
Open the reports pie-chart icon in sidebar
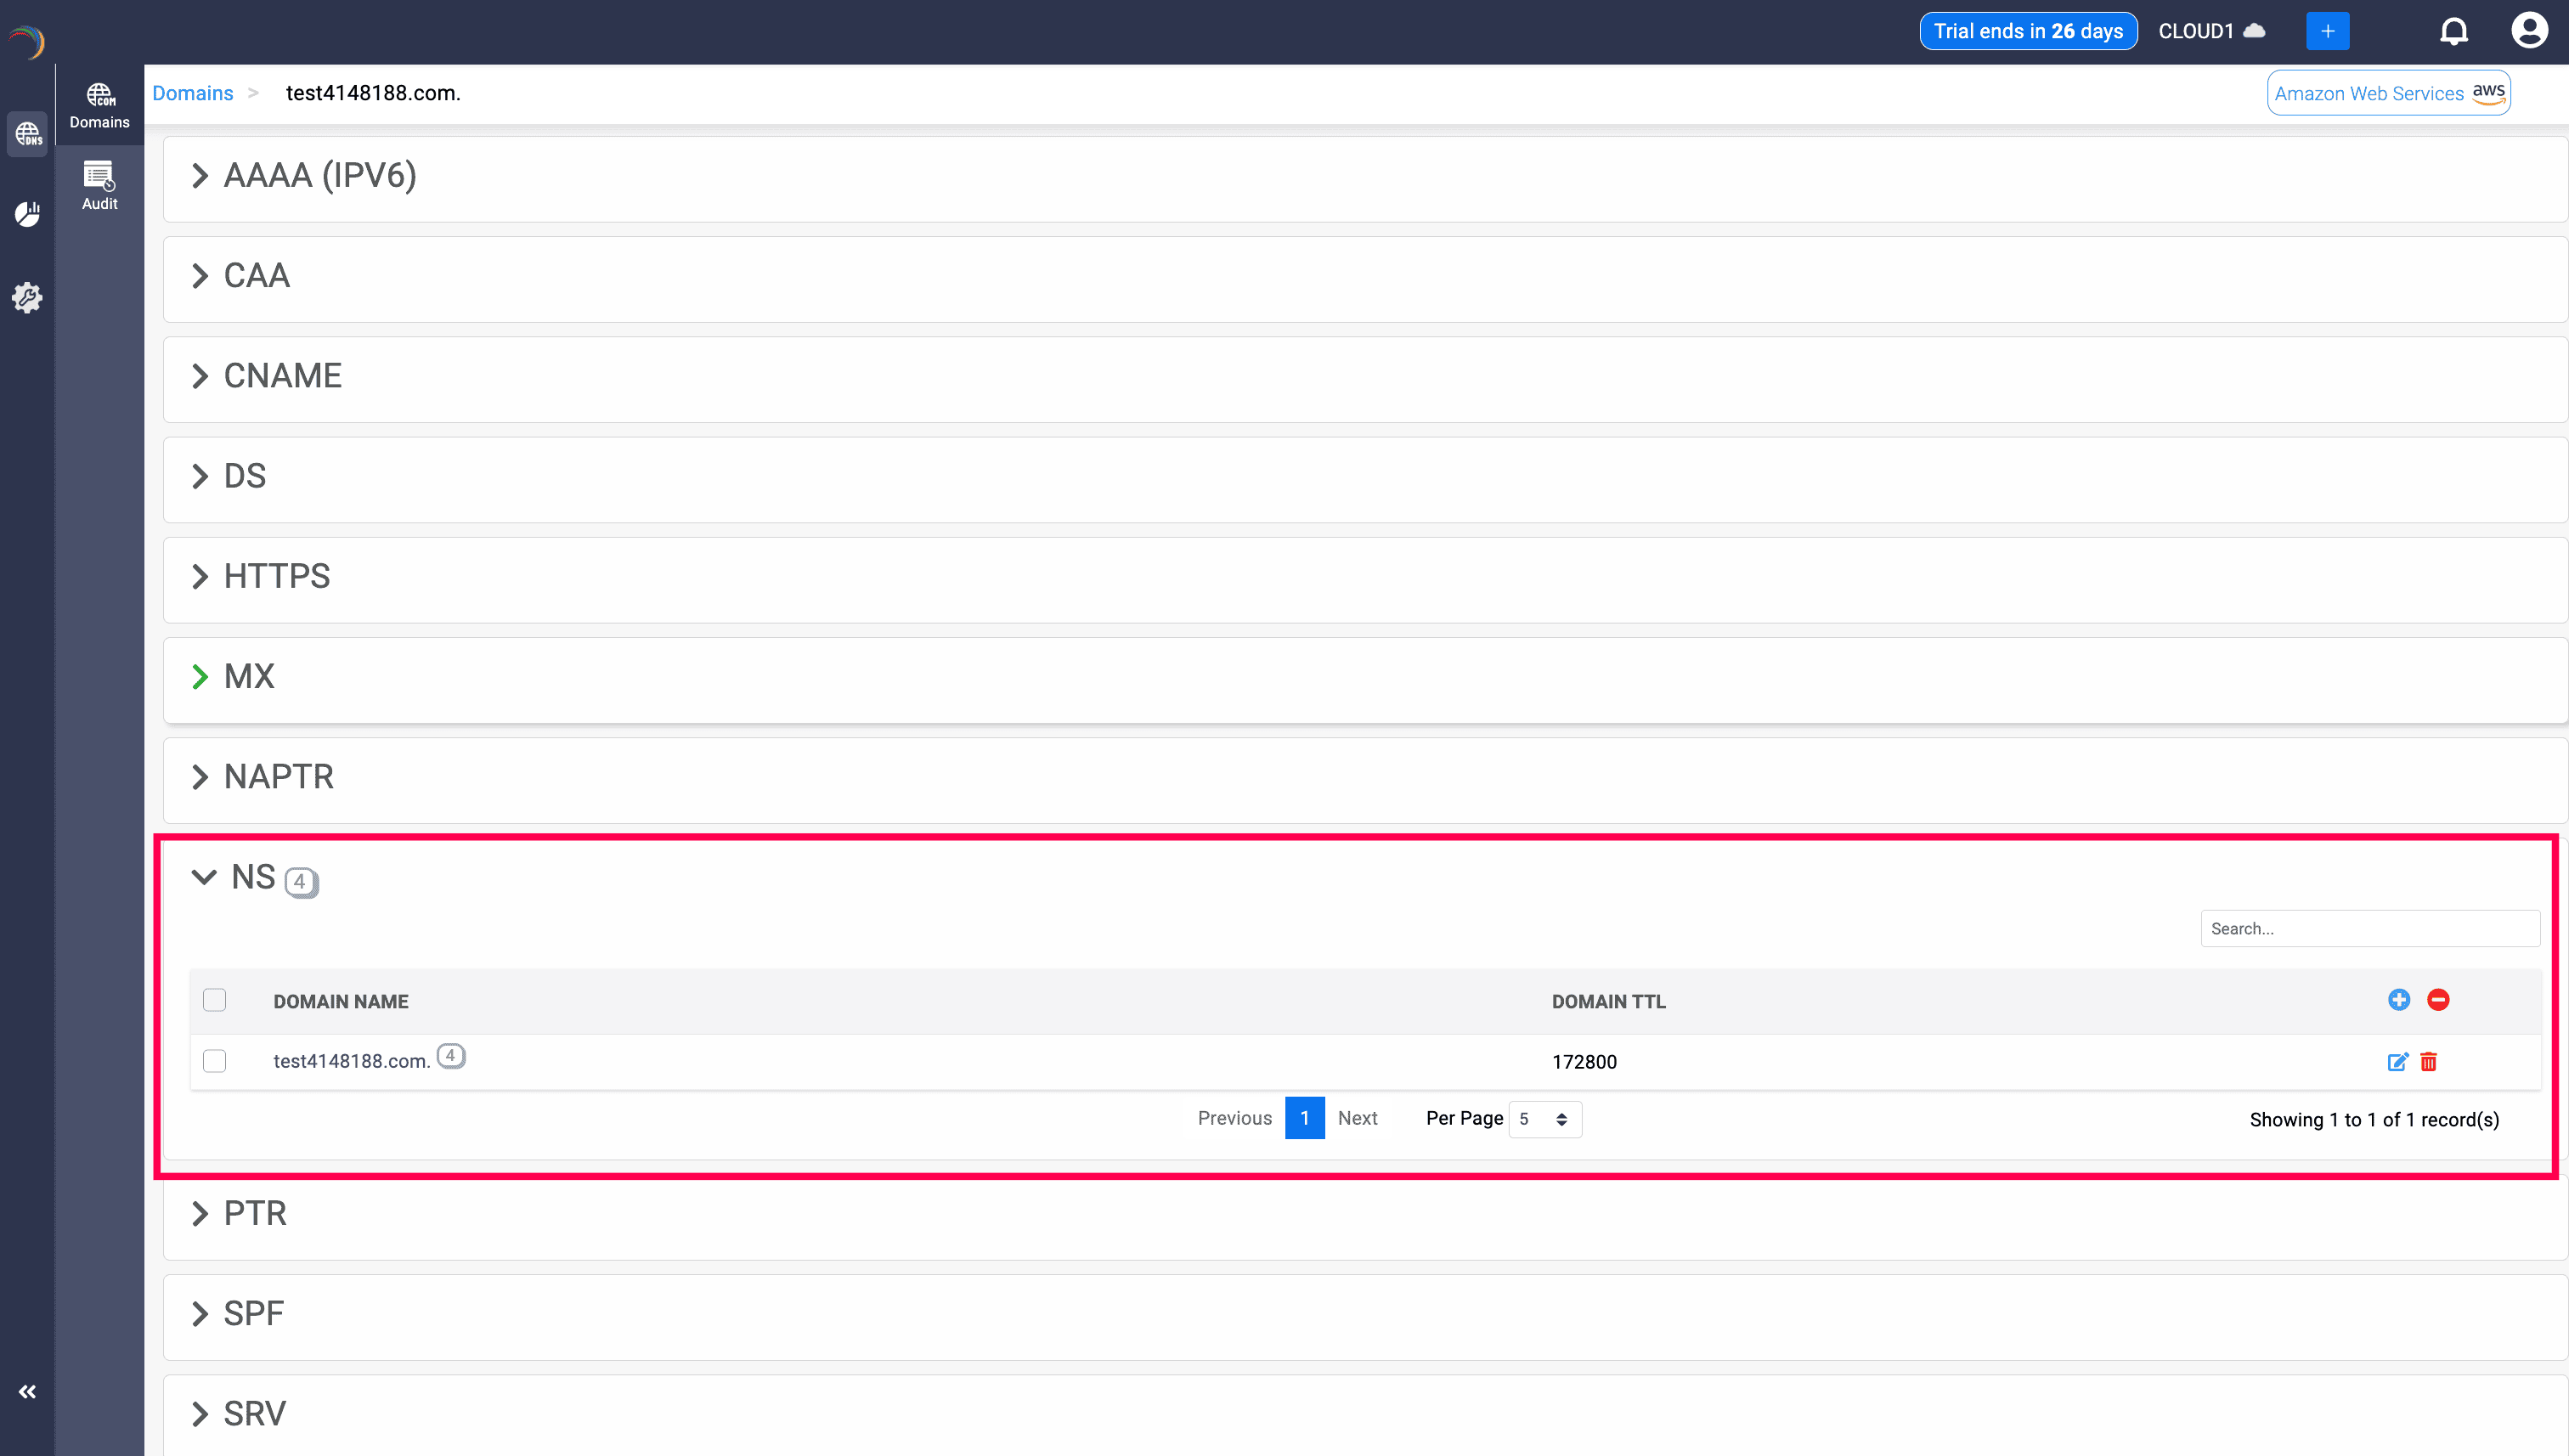(x=27, y=213)
